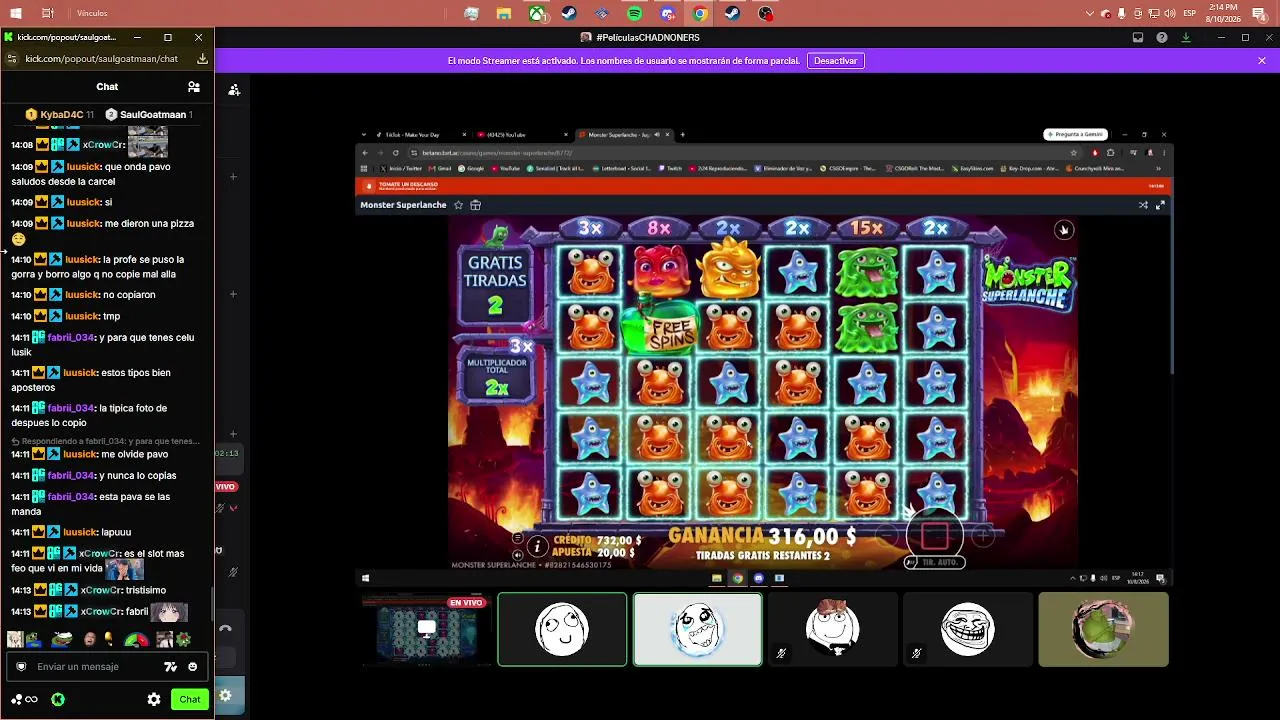
Task: Open the emoji picker in Kick chat
Action: [193, 667]
